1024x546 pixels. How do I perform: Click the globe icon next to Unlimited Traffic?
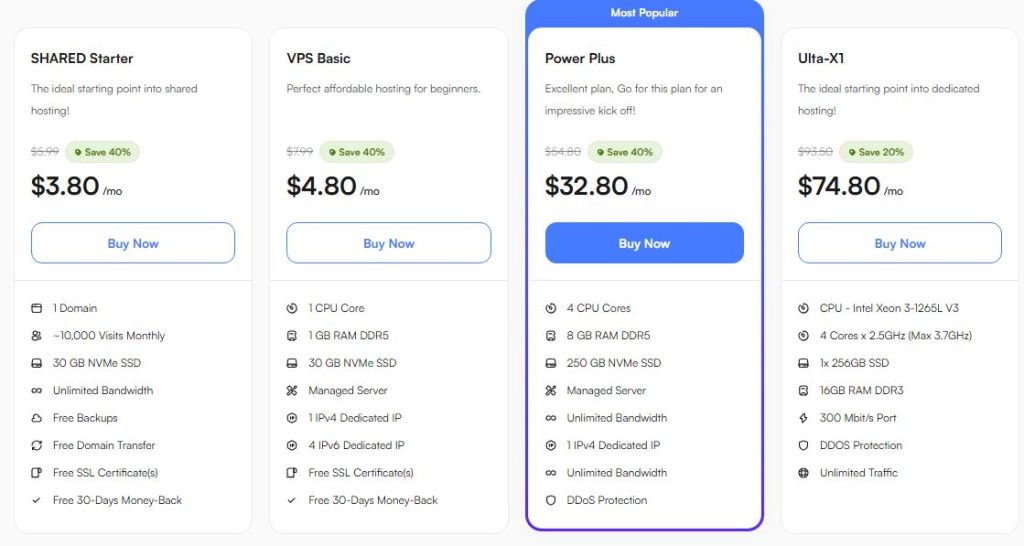click(804, 473)
